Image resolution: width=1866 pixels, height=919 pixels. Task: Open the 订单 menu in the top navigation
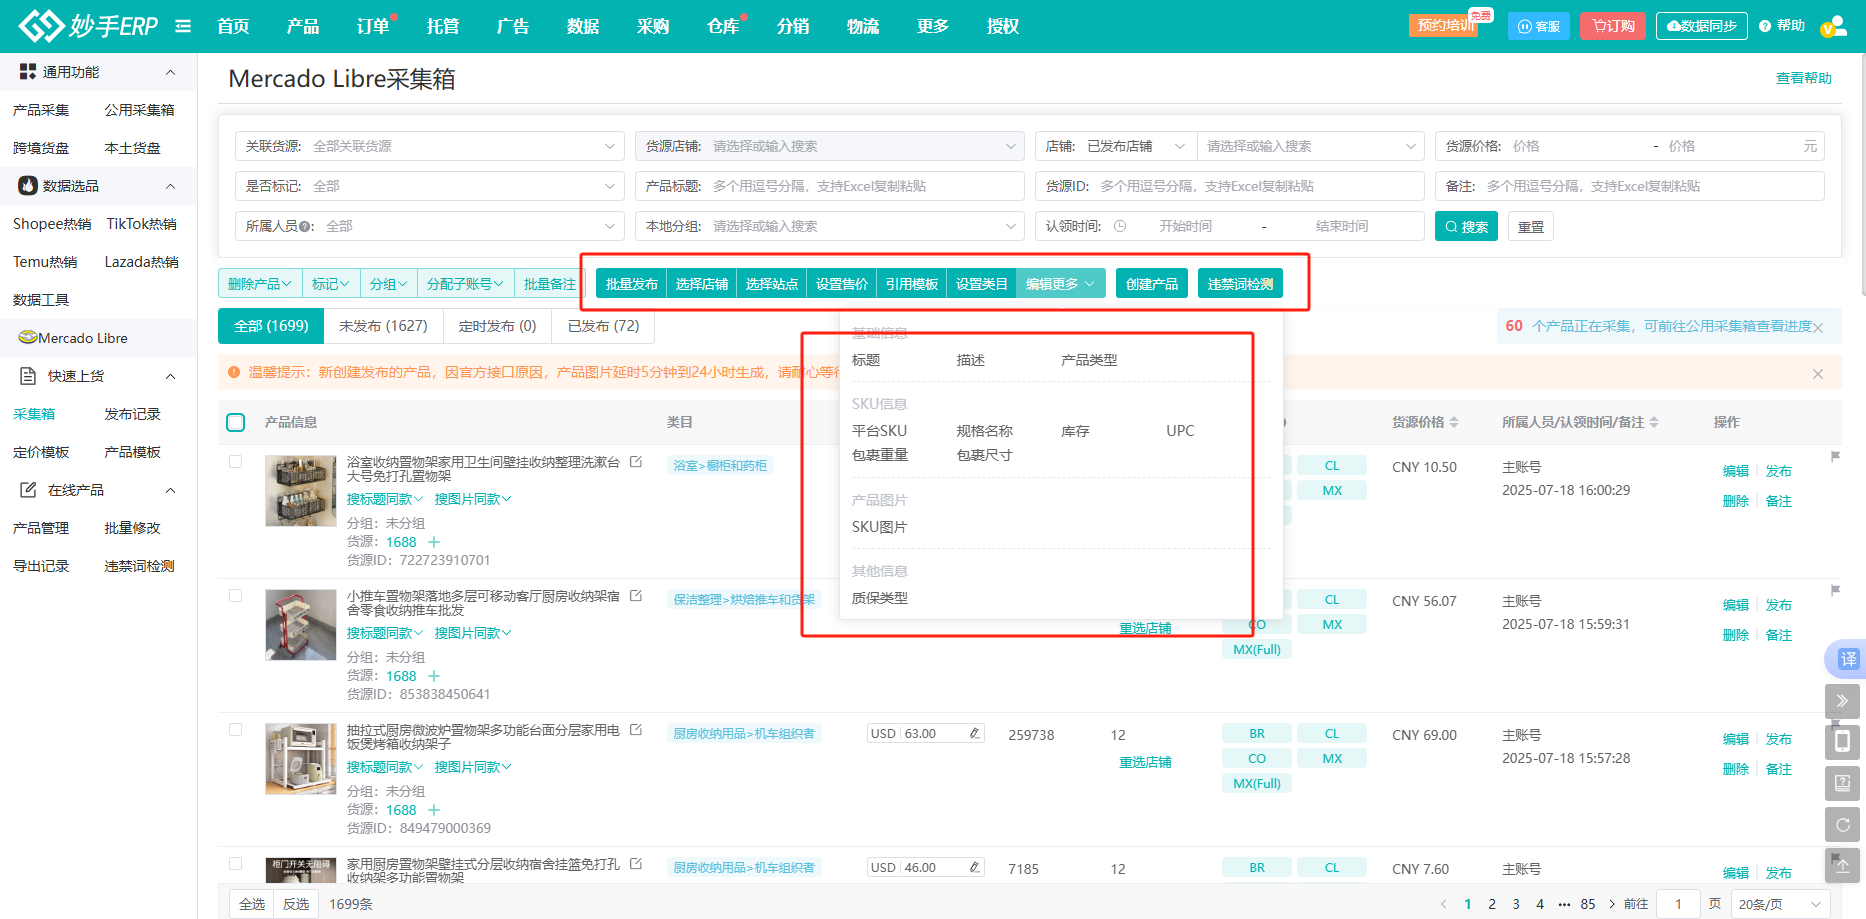tap(373, 26)
